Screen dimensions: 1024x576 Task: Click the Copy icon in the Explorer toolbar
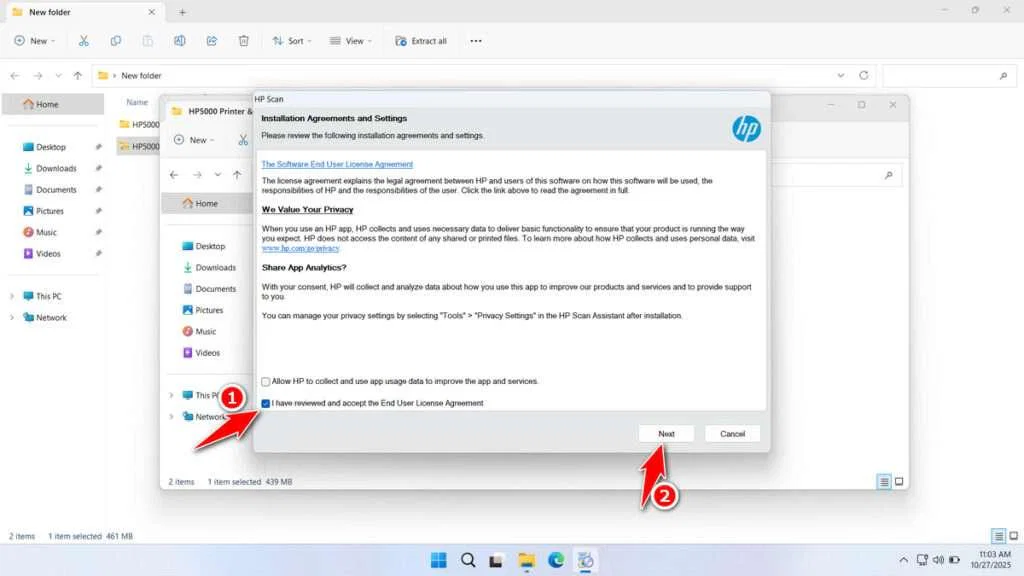coord(116,41)
